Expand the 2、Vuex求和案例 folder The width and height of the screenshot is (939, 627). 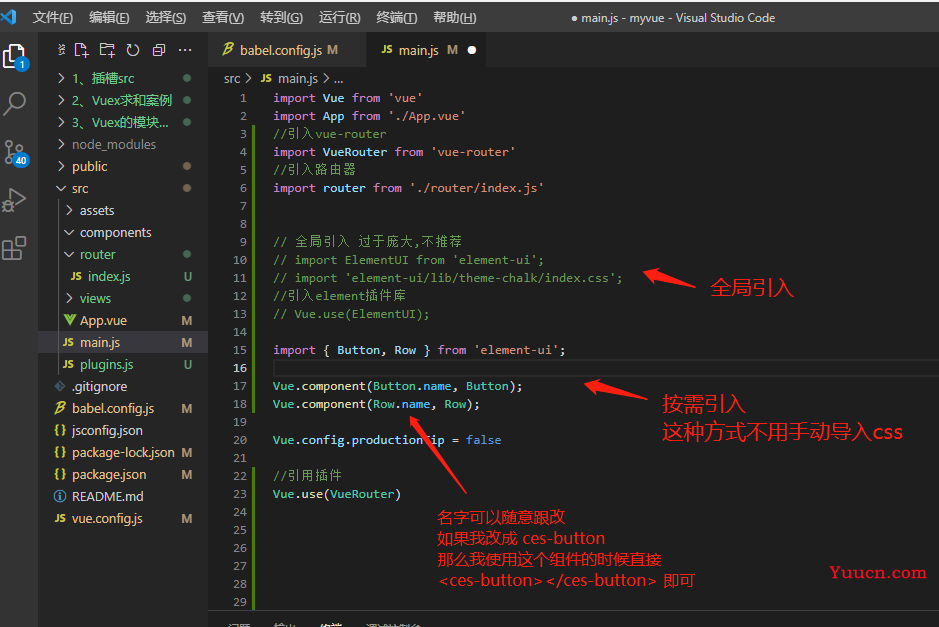(123, 100)
